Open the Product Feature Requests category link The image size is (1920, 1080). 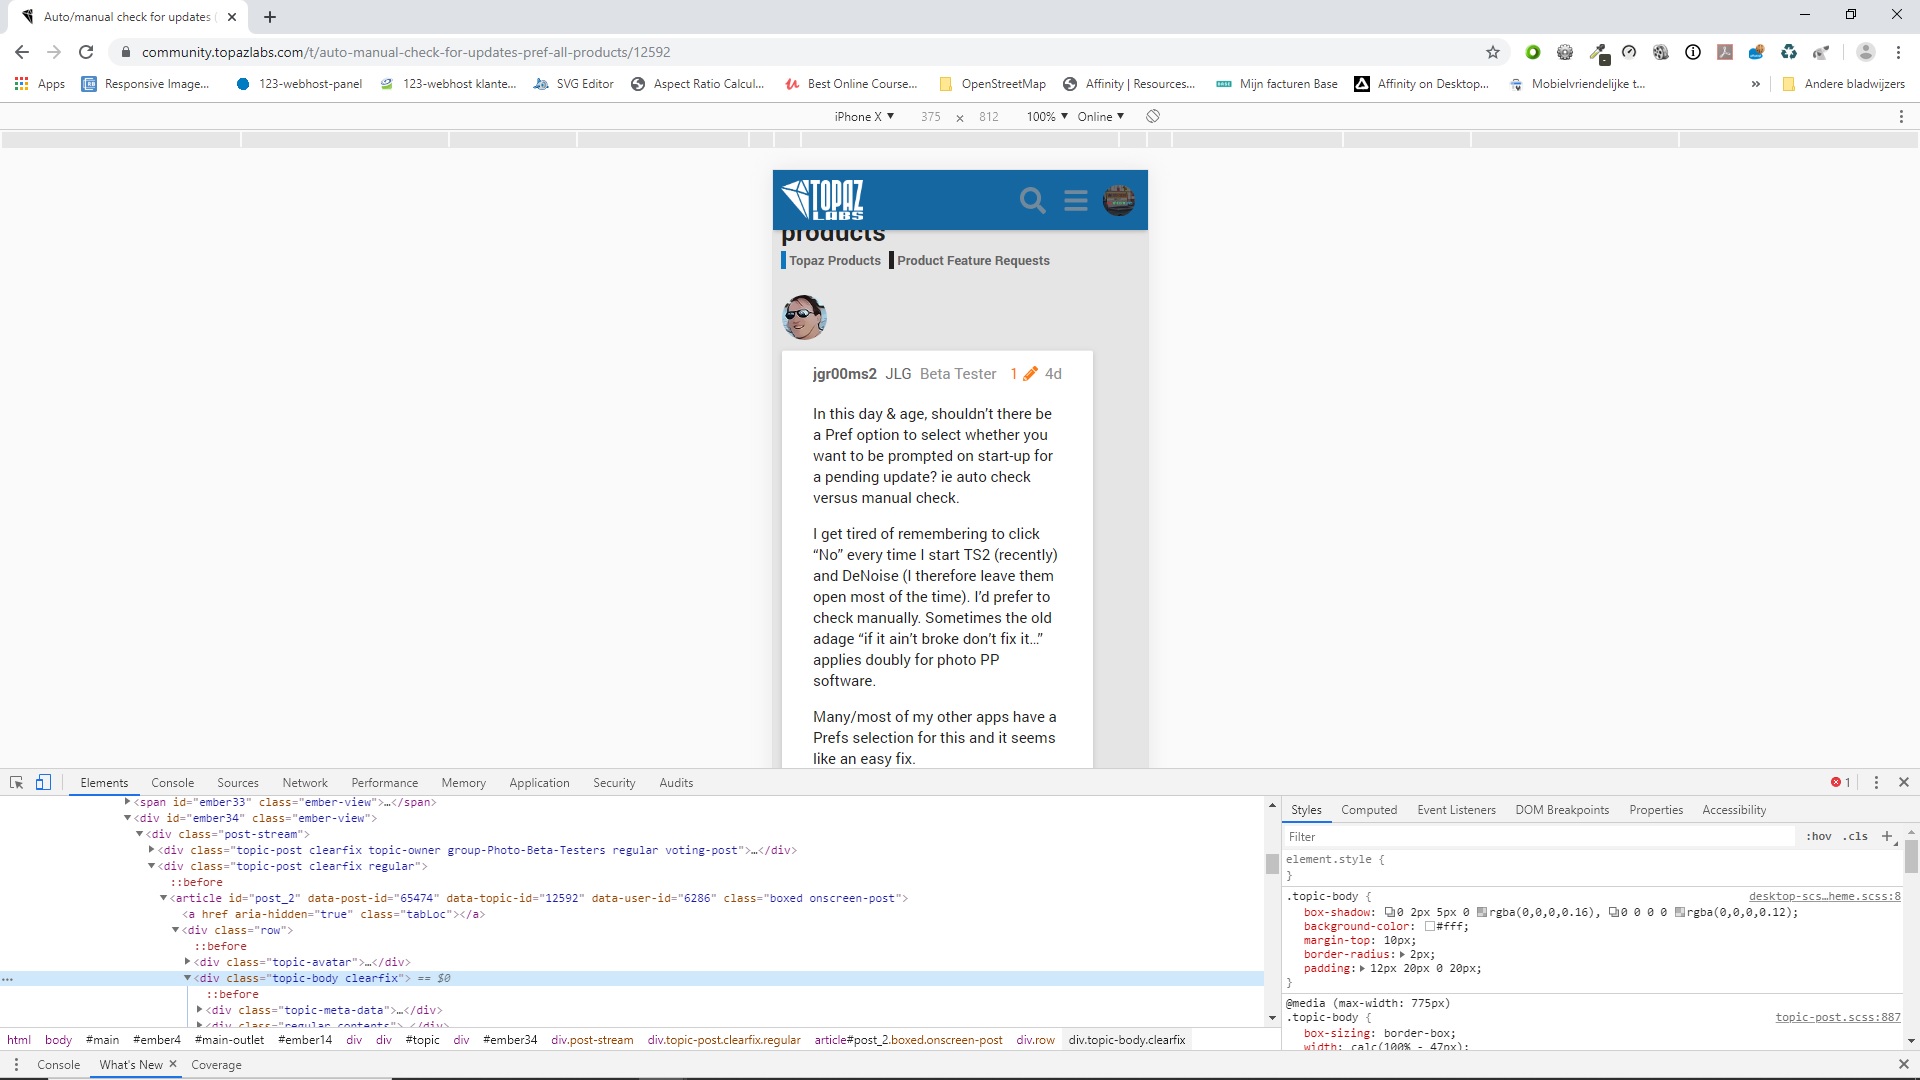click(x=973, y=261)
